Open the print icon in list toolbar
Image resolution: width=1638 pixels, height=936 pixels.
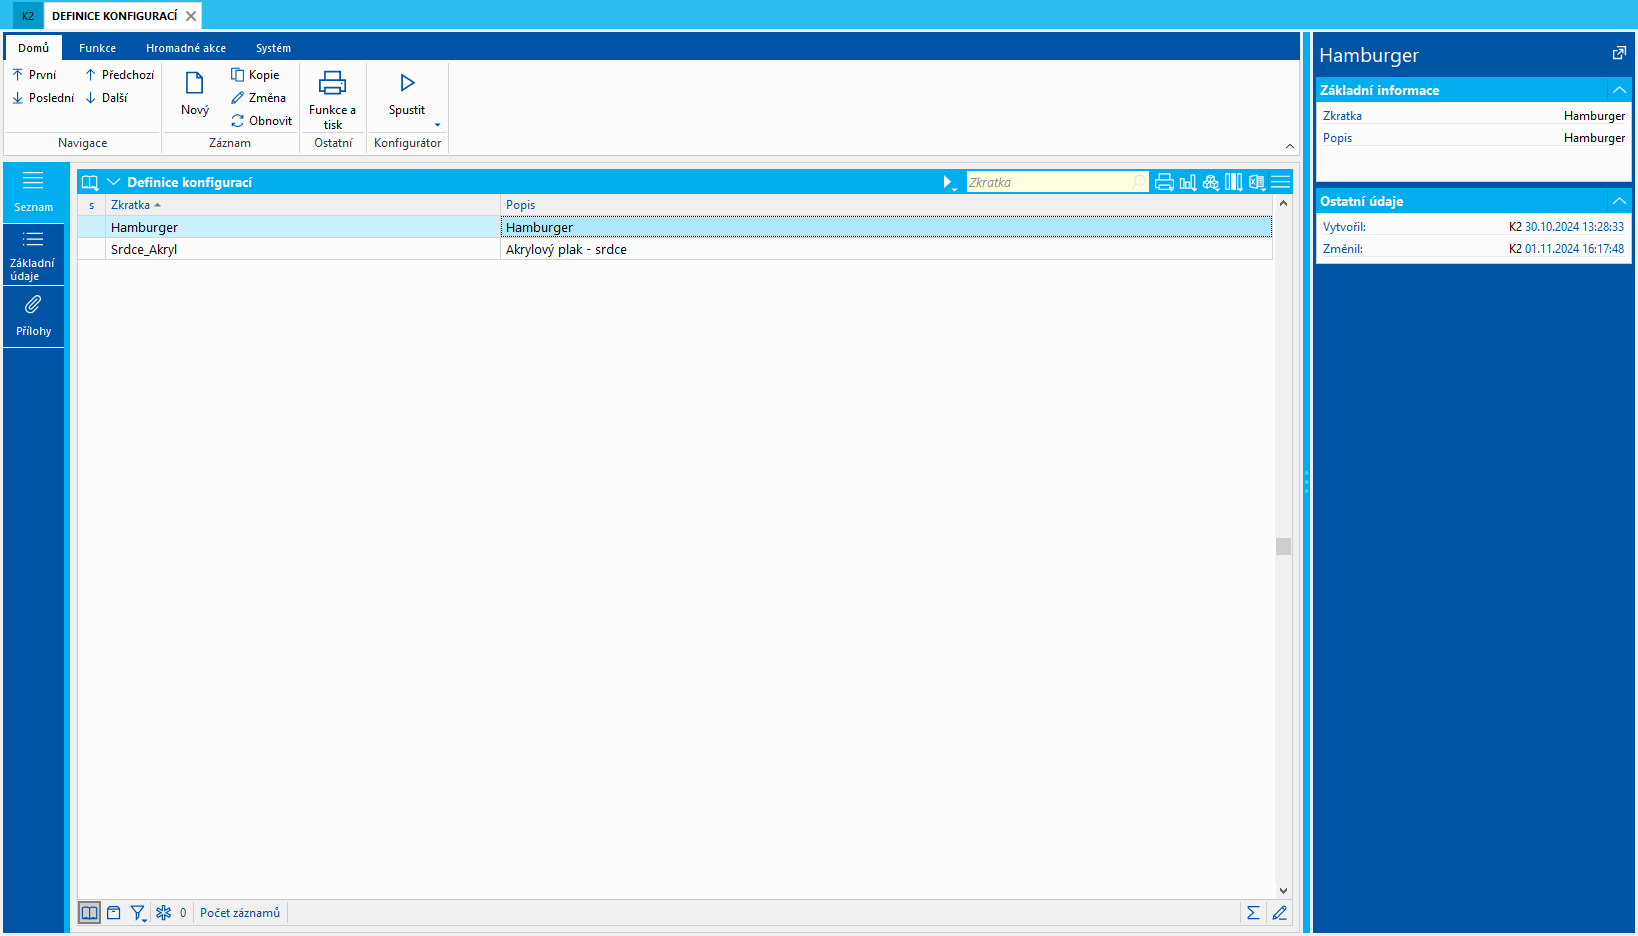pos(1164,182)
